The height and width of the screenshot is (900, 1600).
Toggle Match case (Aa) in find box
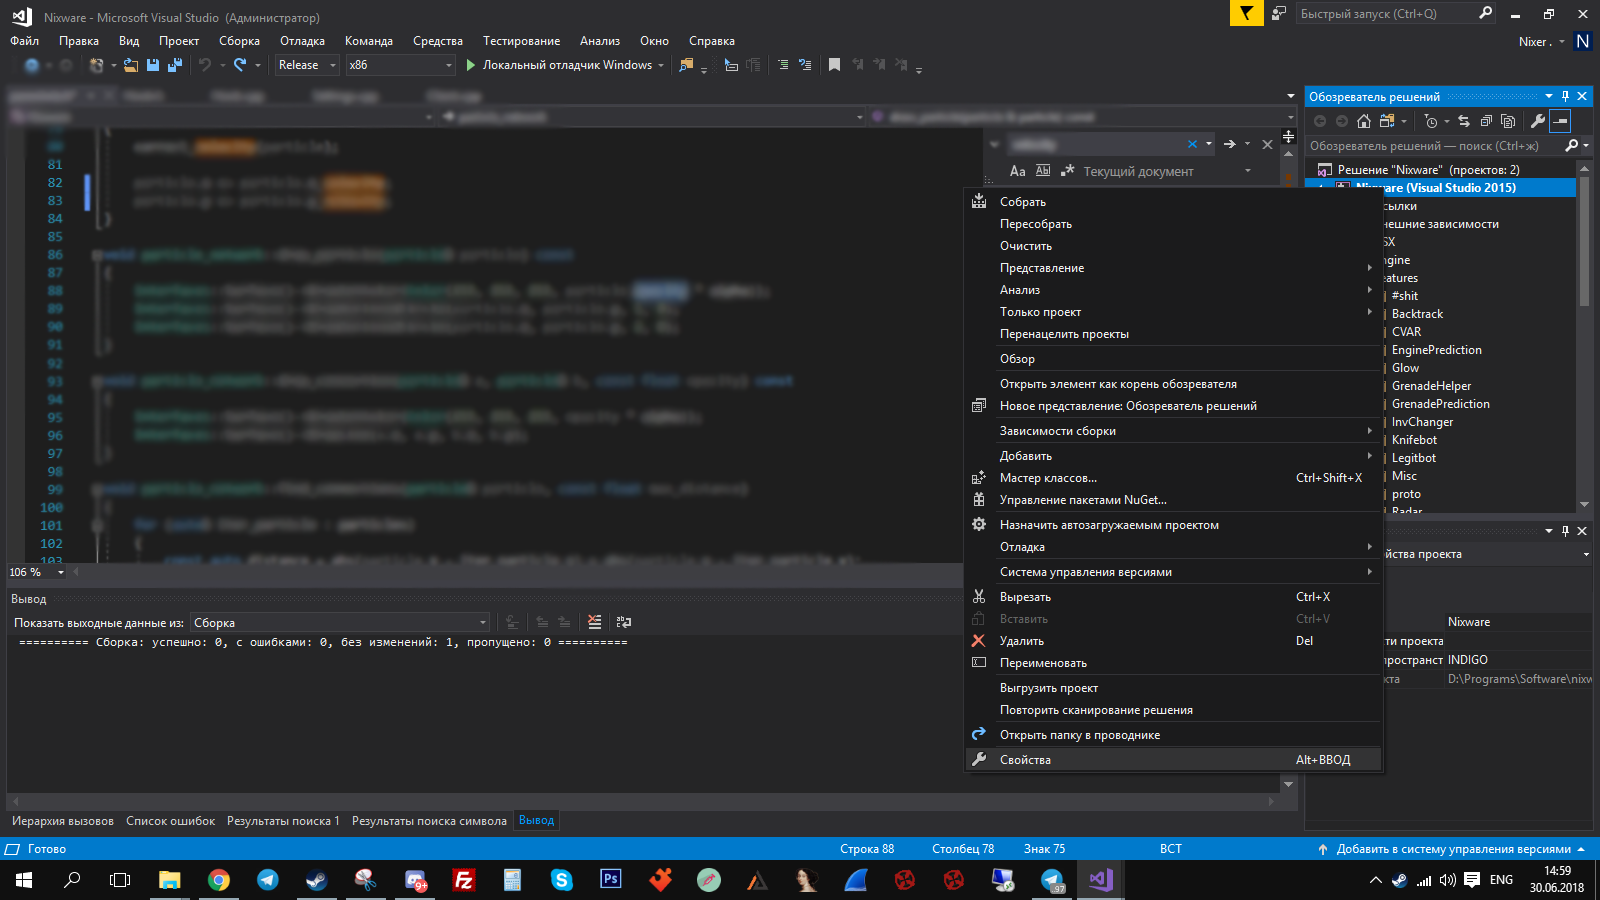tap(1018, 171)
